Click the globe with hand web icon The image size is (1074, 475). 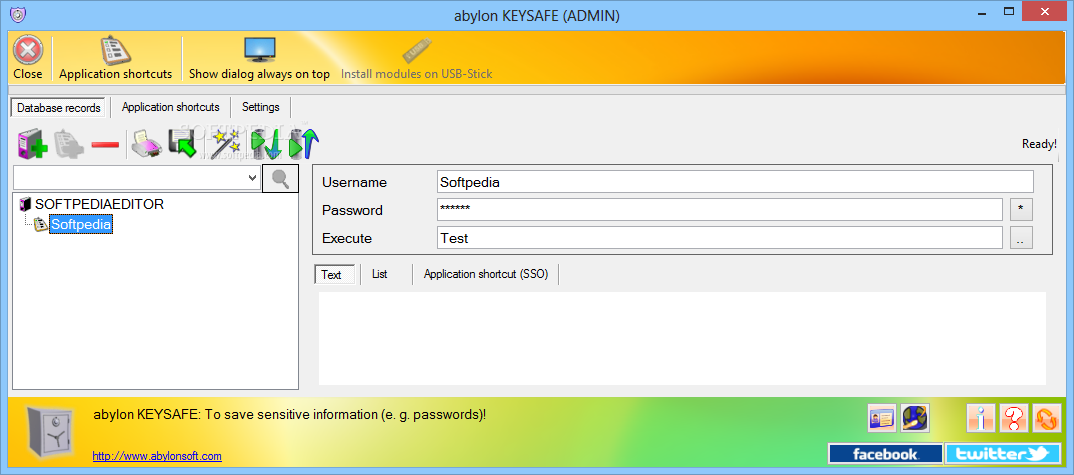[915, 417]
